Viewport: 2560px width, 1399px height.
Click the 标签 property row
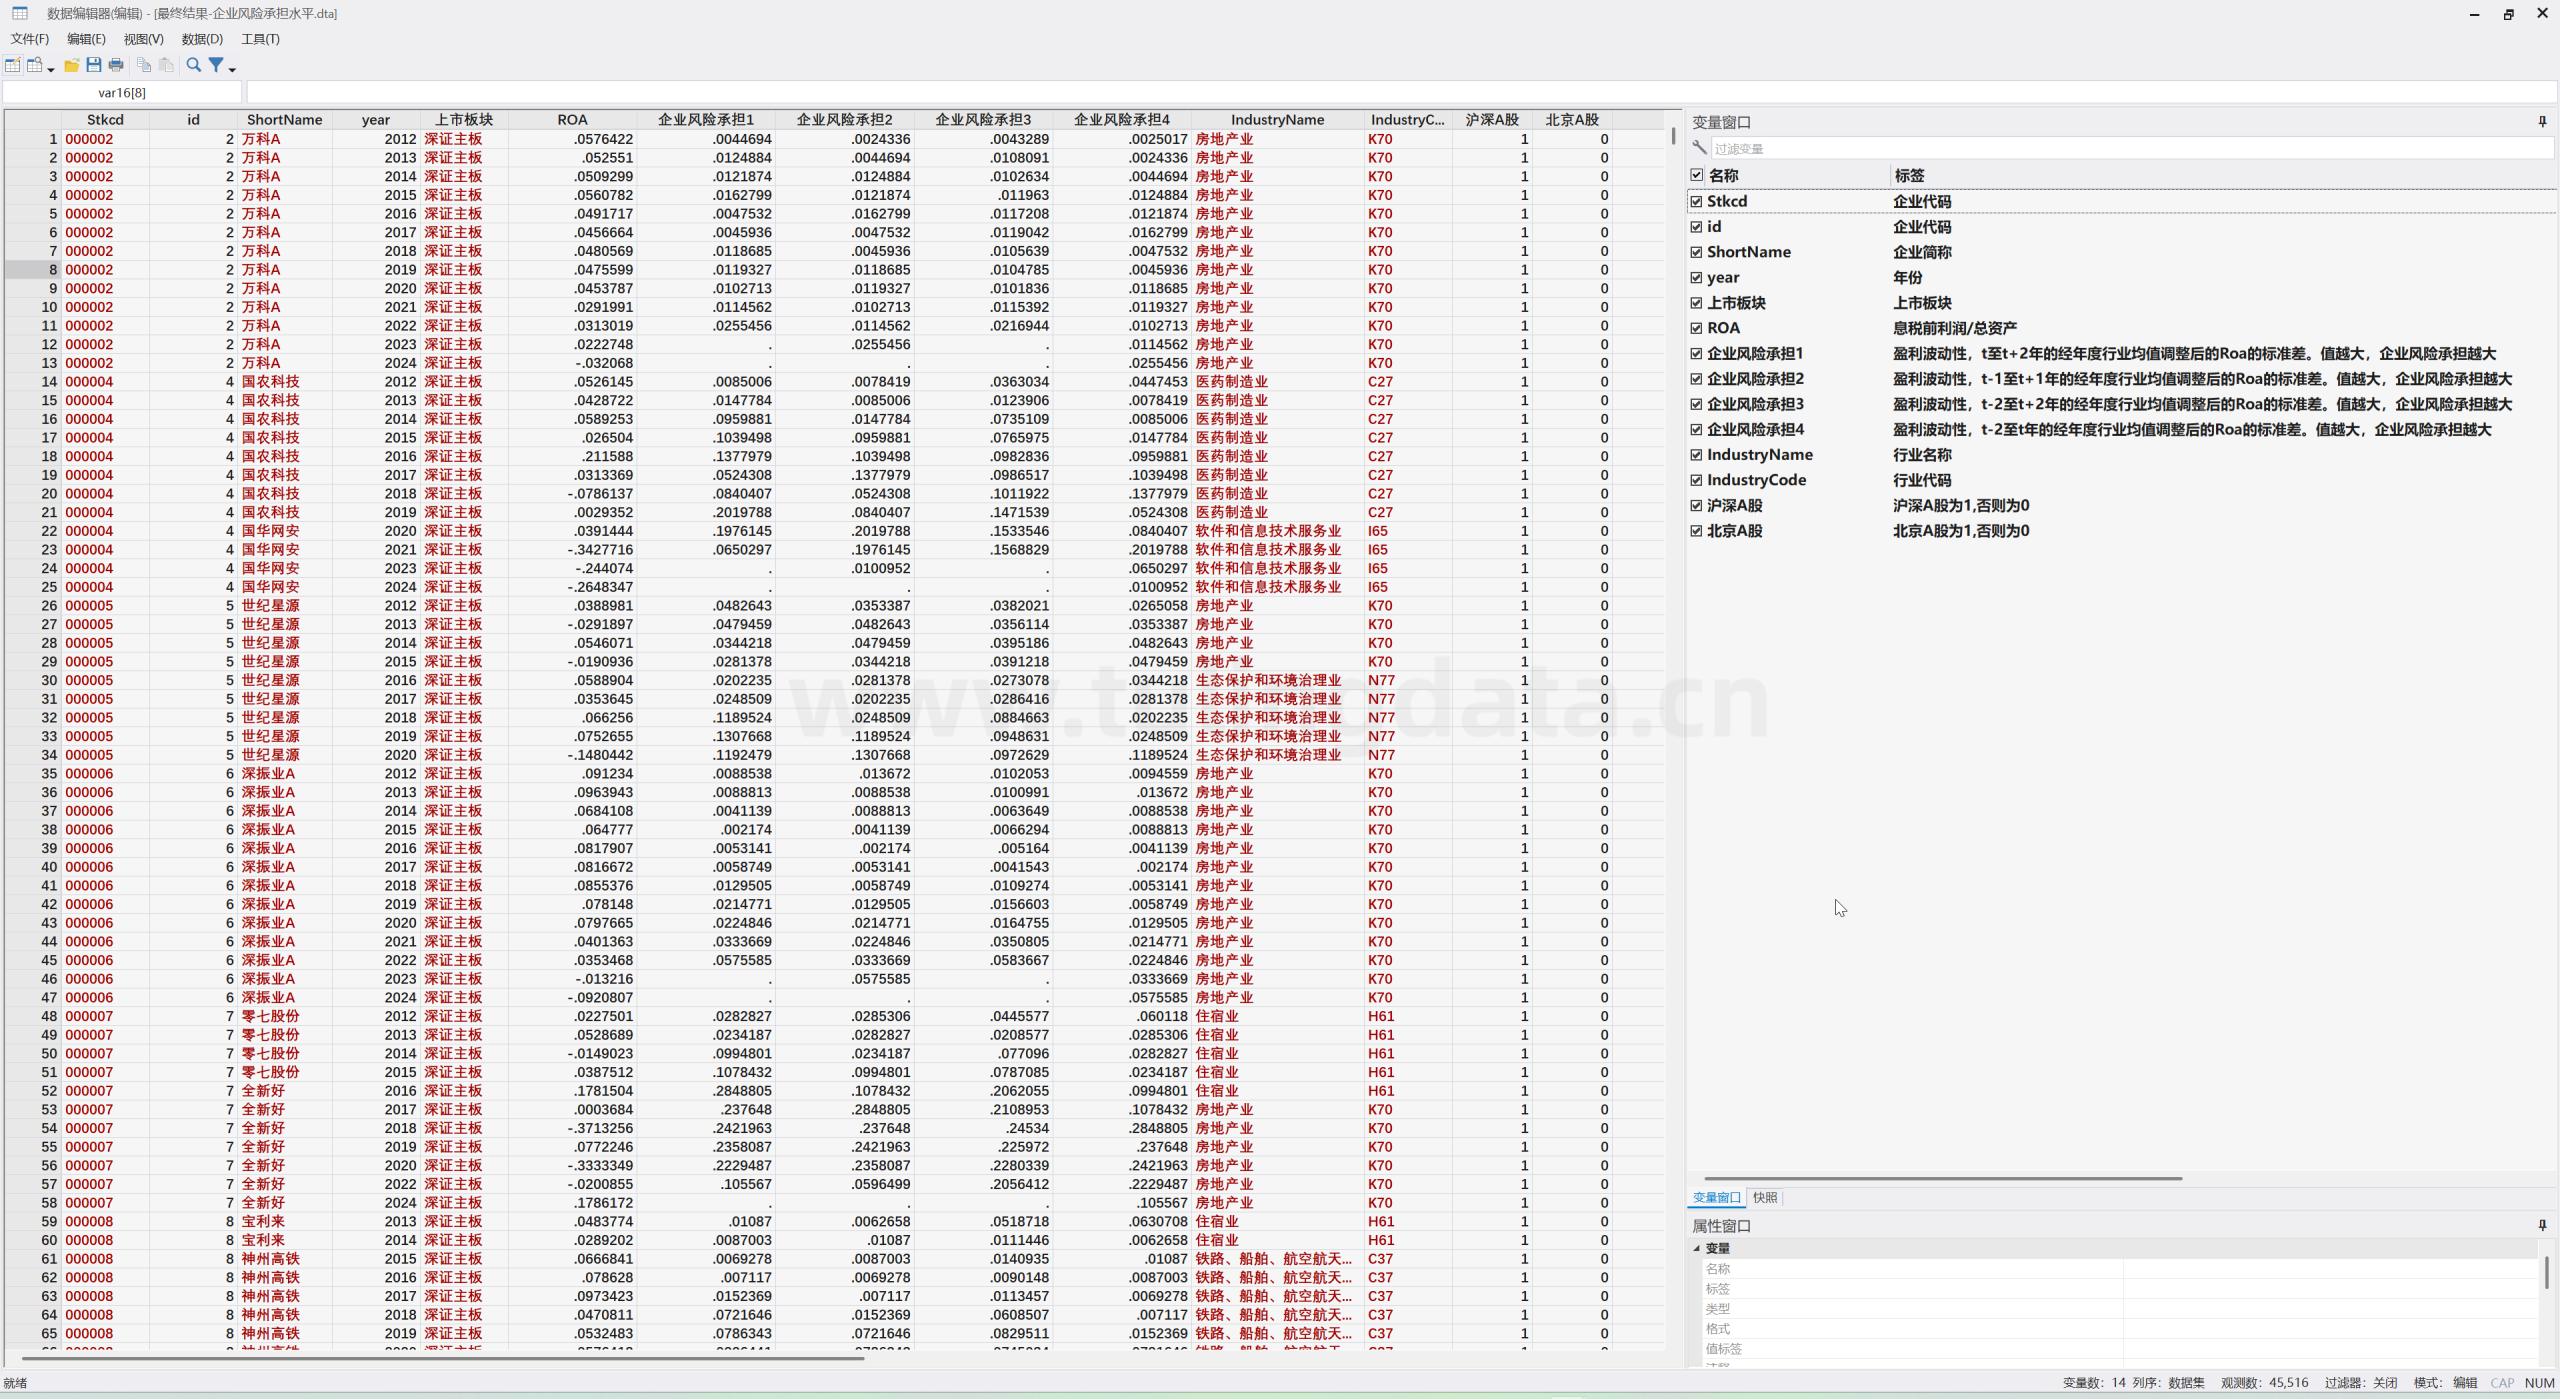tap(2120, 1288)
